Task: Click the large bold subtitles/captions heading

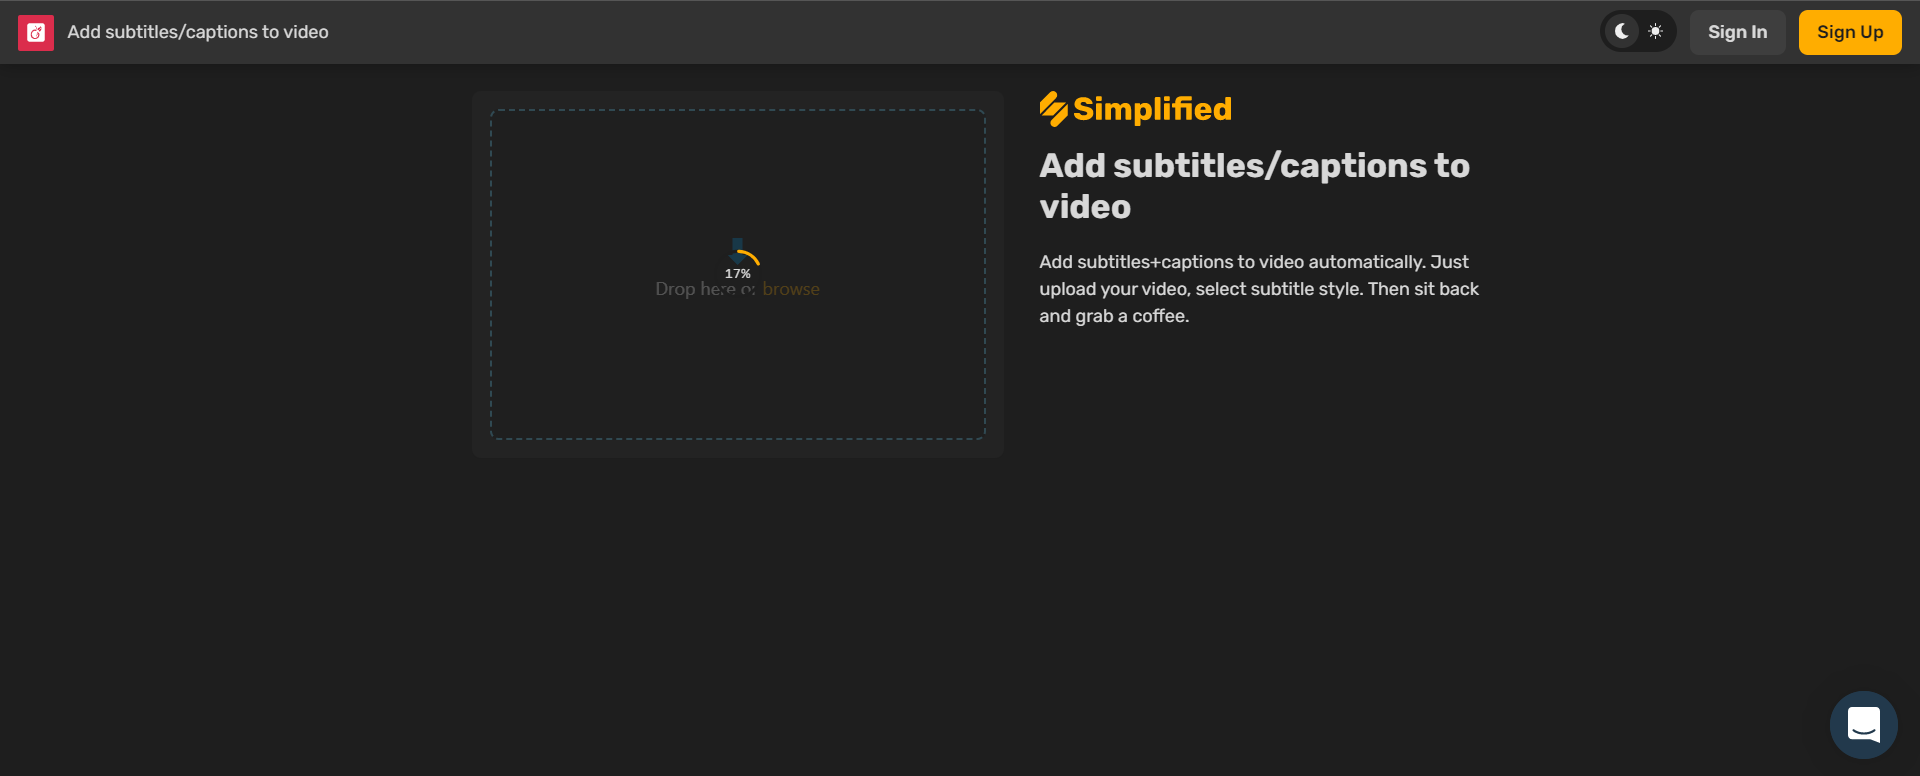Action: pyautogui.click(x=1254, y=166)
